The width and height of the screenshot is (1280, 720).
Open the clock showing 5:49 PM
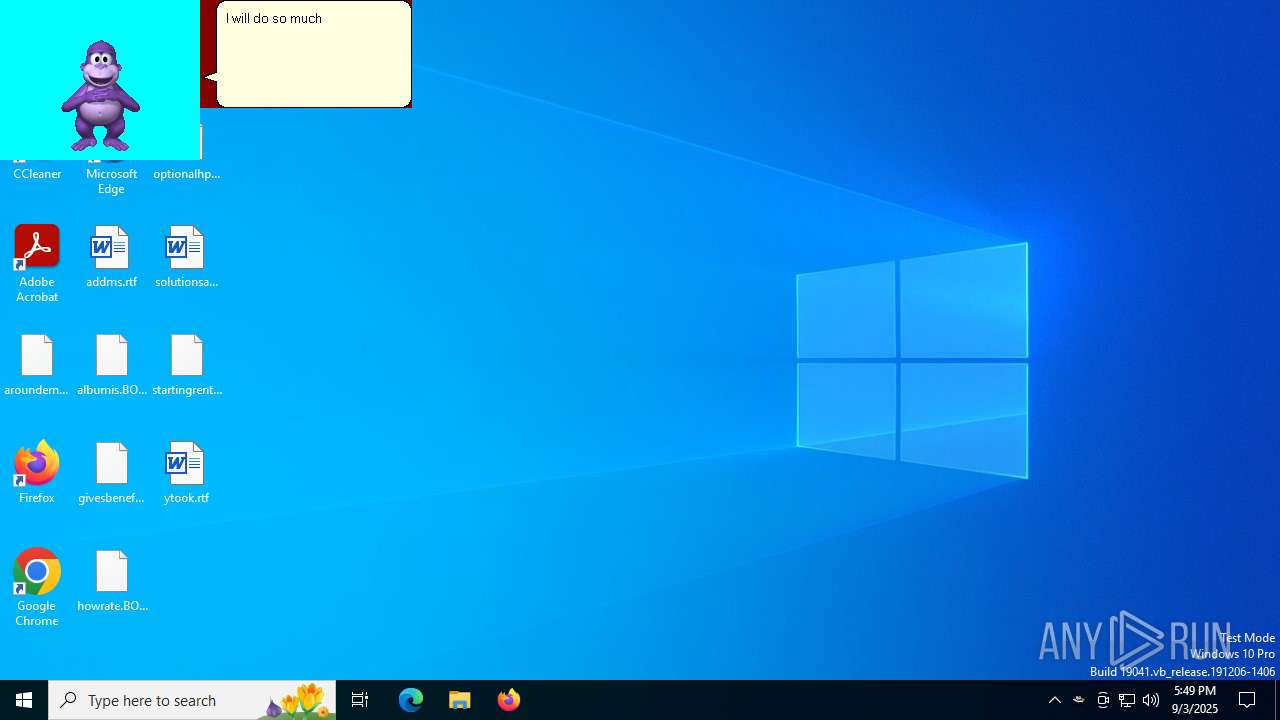pyautogui.click(x=1195, y=700)
